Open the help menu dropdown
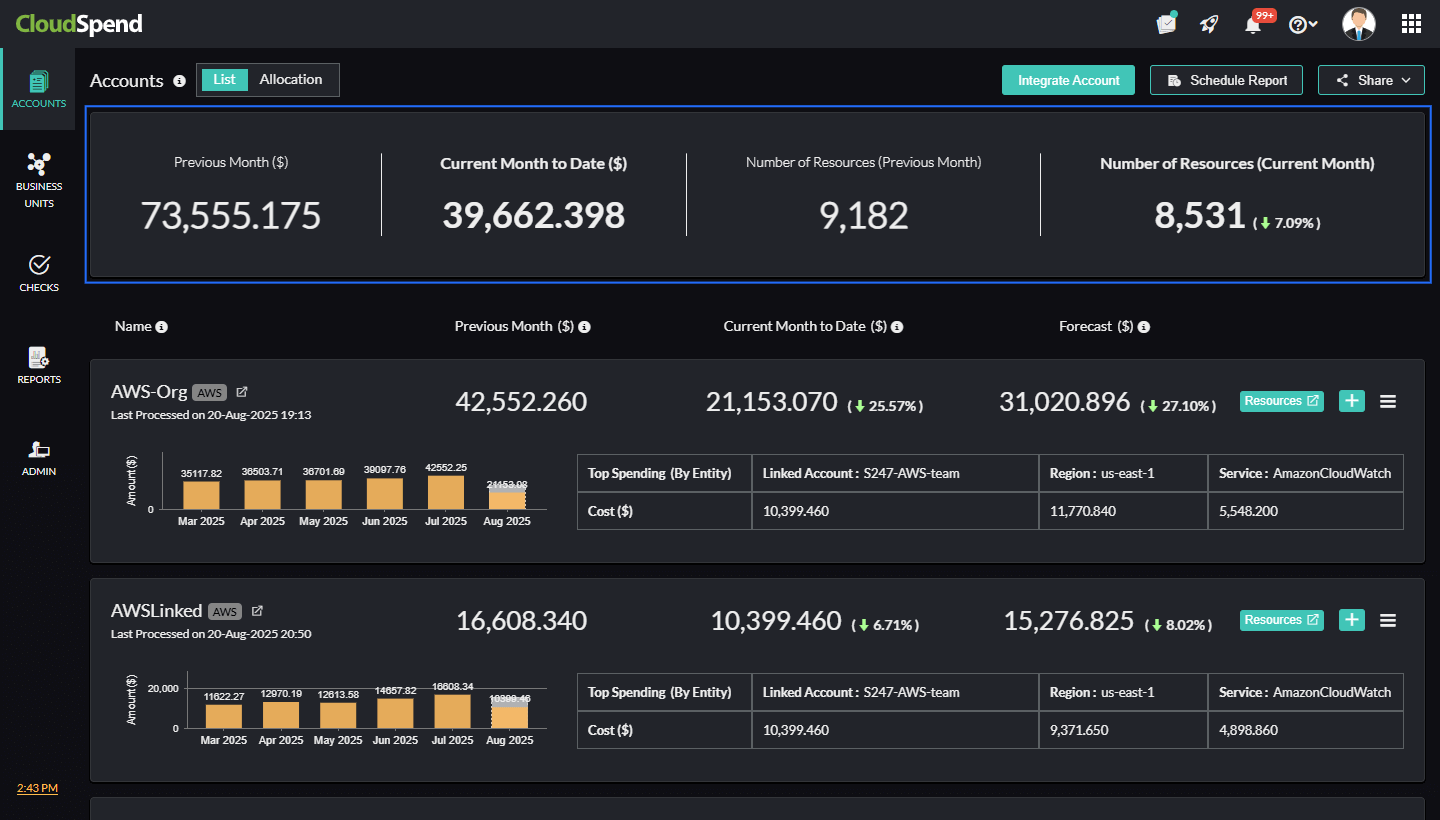 [x=1302, y=24]
